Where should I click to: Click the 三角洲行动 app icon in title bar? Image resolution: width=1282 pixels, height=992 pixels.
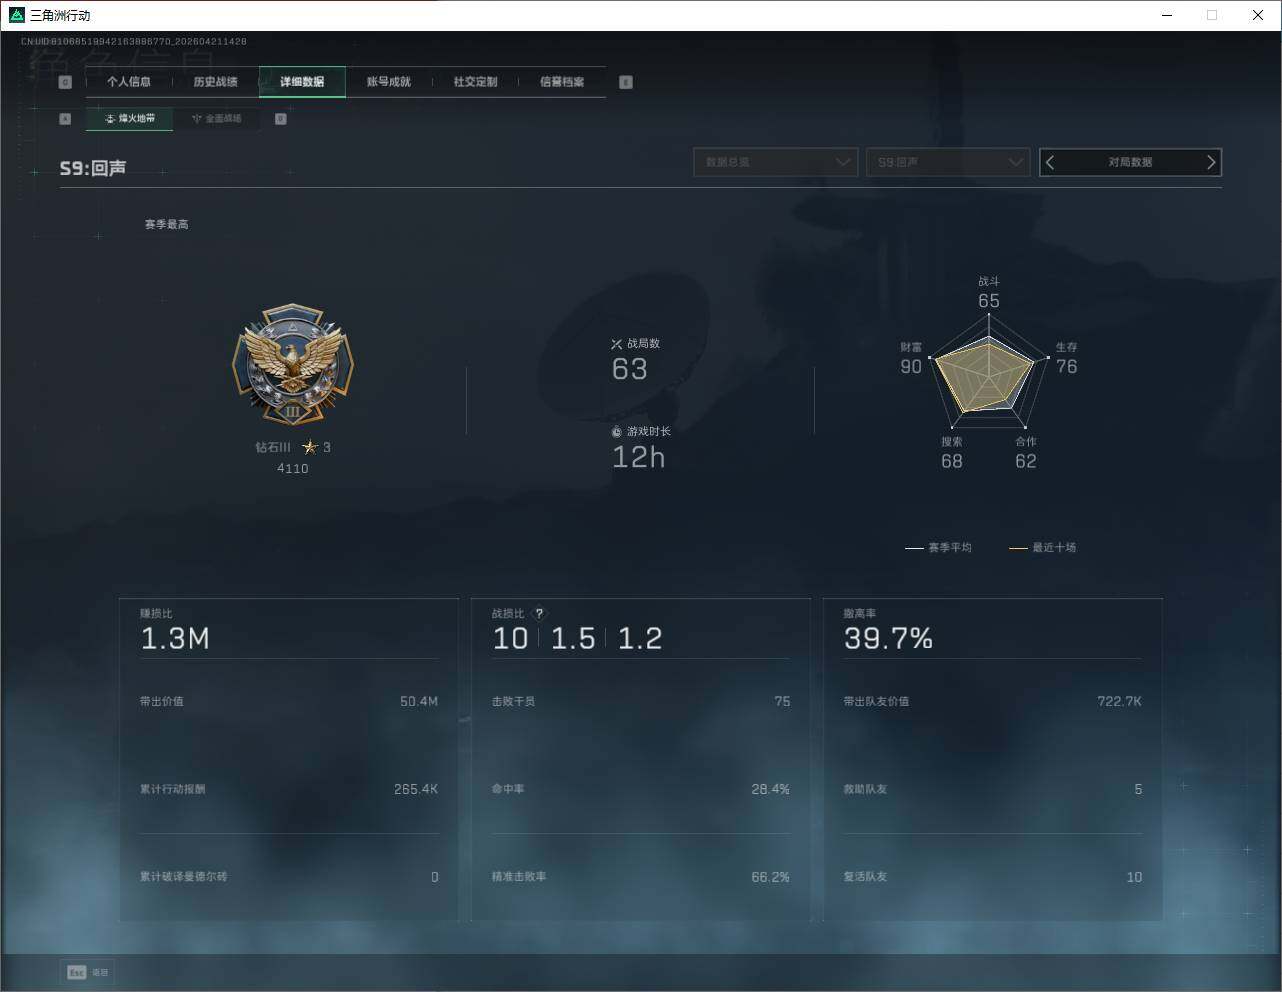point(16,15)
